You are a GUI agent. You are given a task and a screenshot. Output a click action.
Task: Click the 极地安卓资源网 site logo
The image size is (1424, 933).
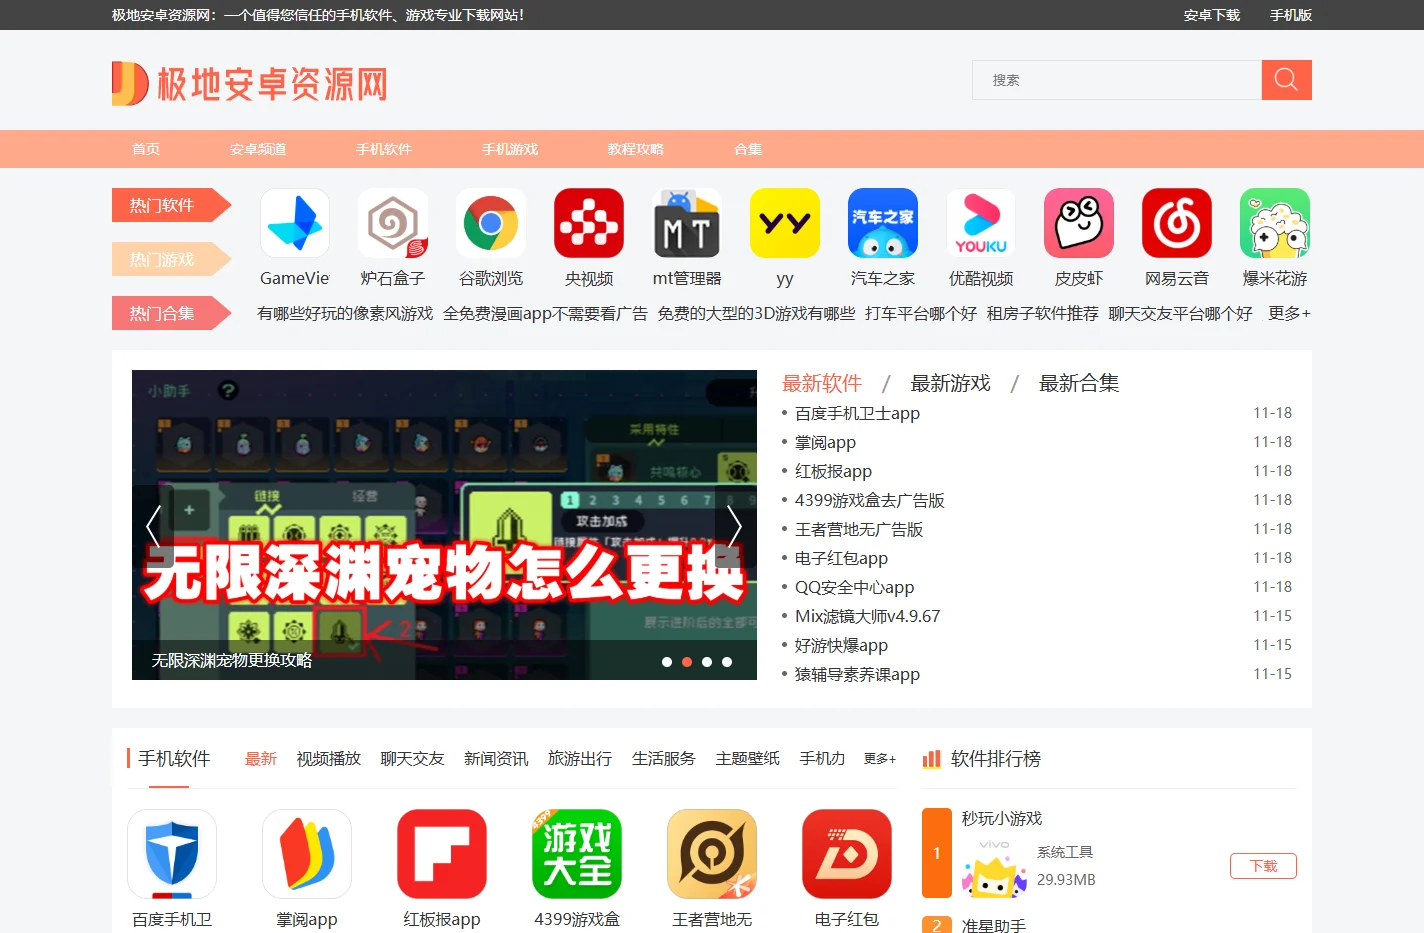click(x=250, y=84)
